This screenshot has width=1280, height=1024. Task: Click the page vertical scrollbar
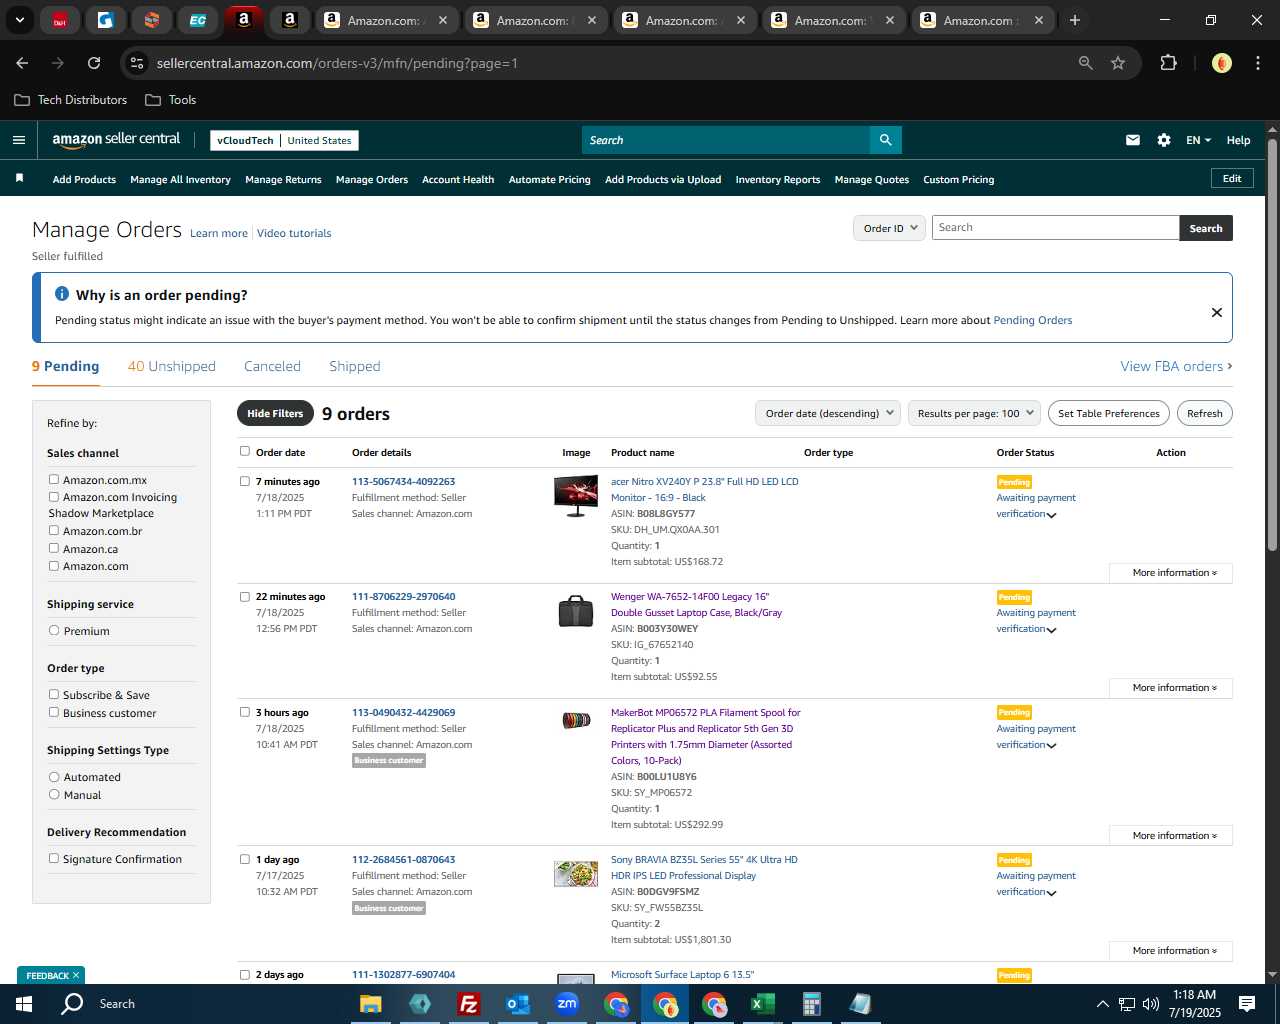tap(1272, 345)
